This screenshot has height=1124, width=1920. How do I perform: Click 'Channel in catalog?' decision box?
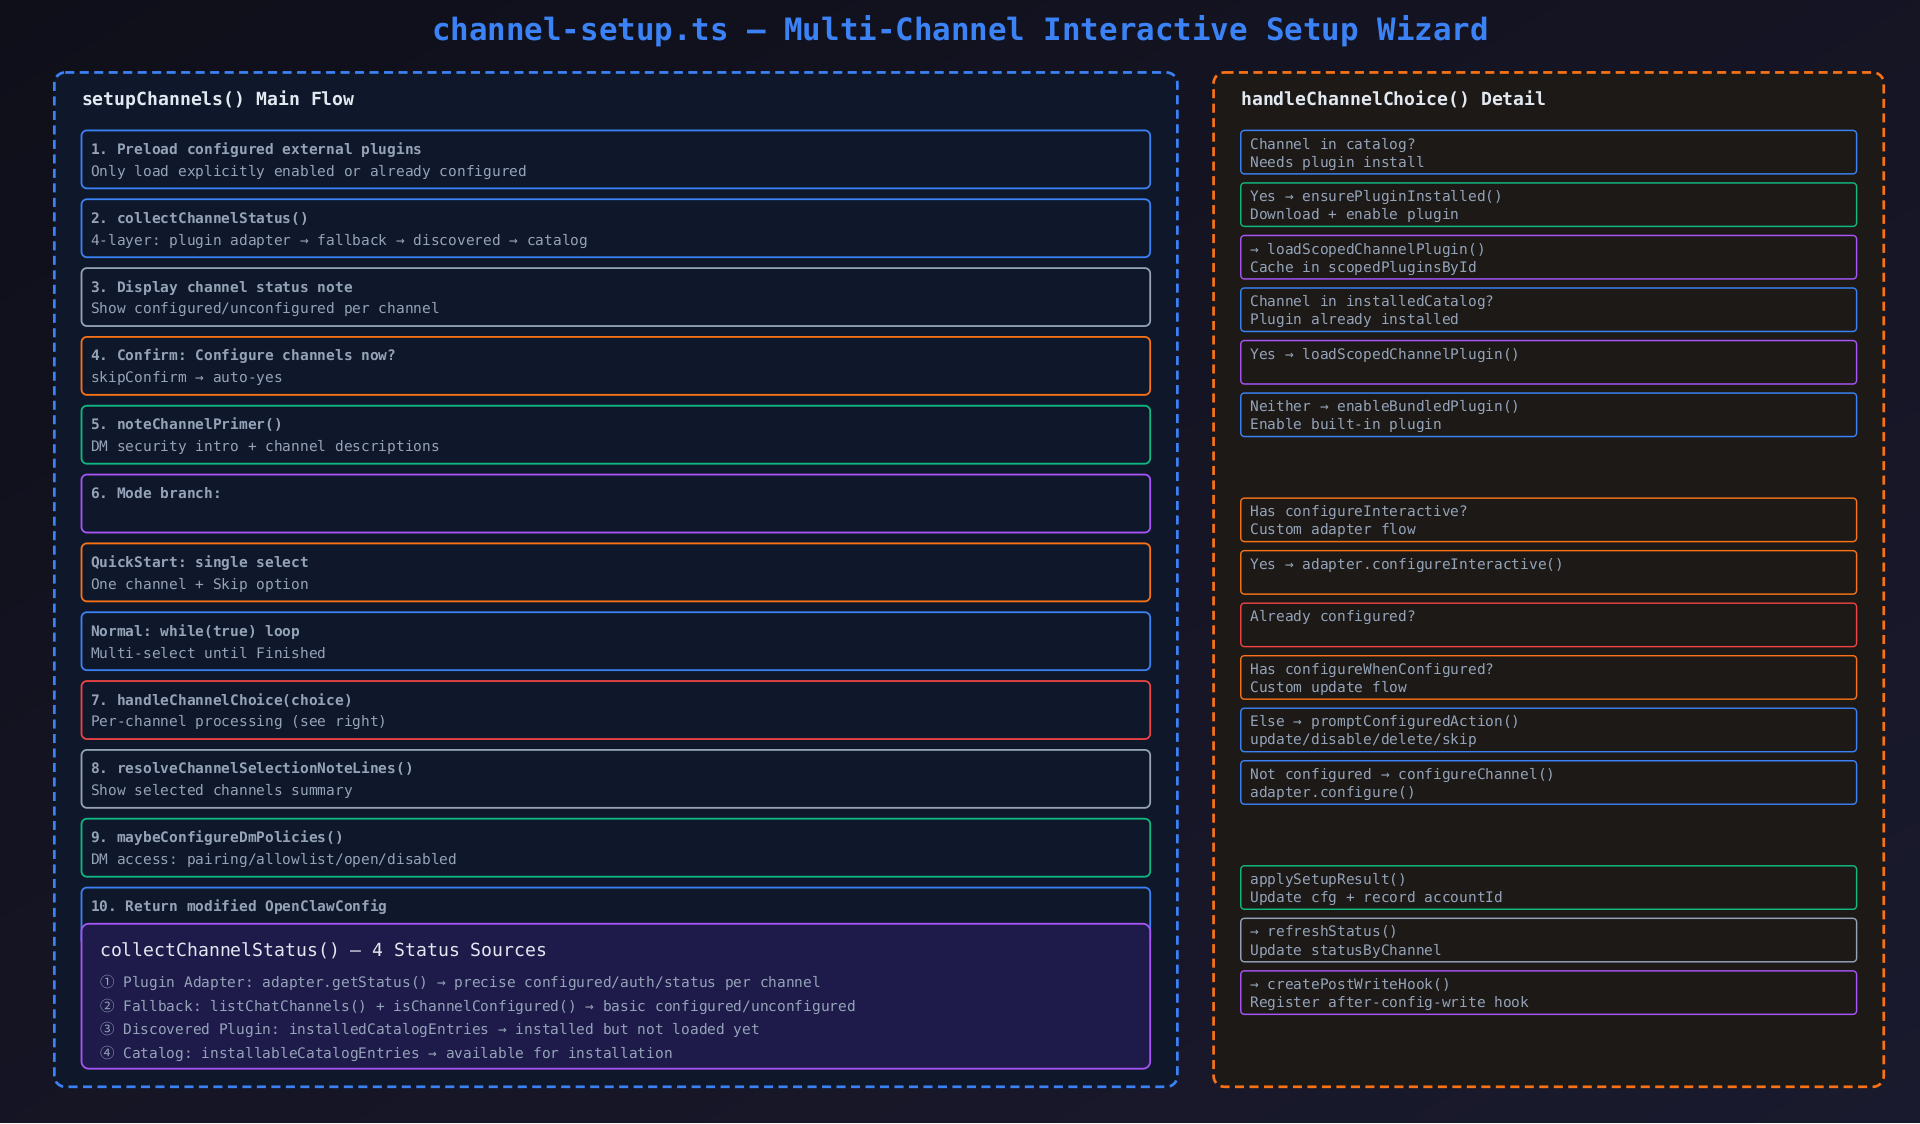[x=1548, y=152]
